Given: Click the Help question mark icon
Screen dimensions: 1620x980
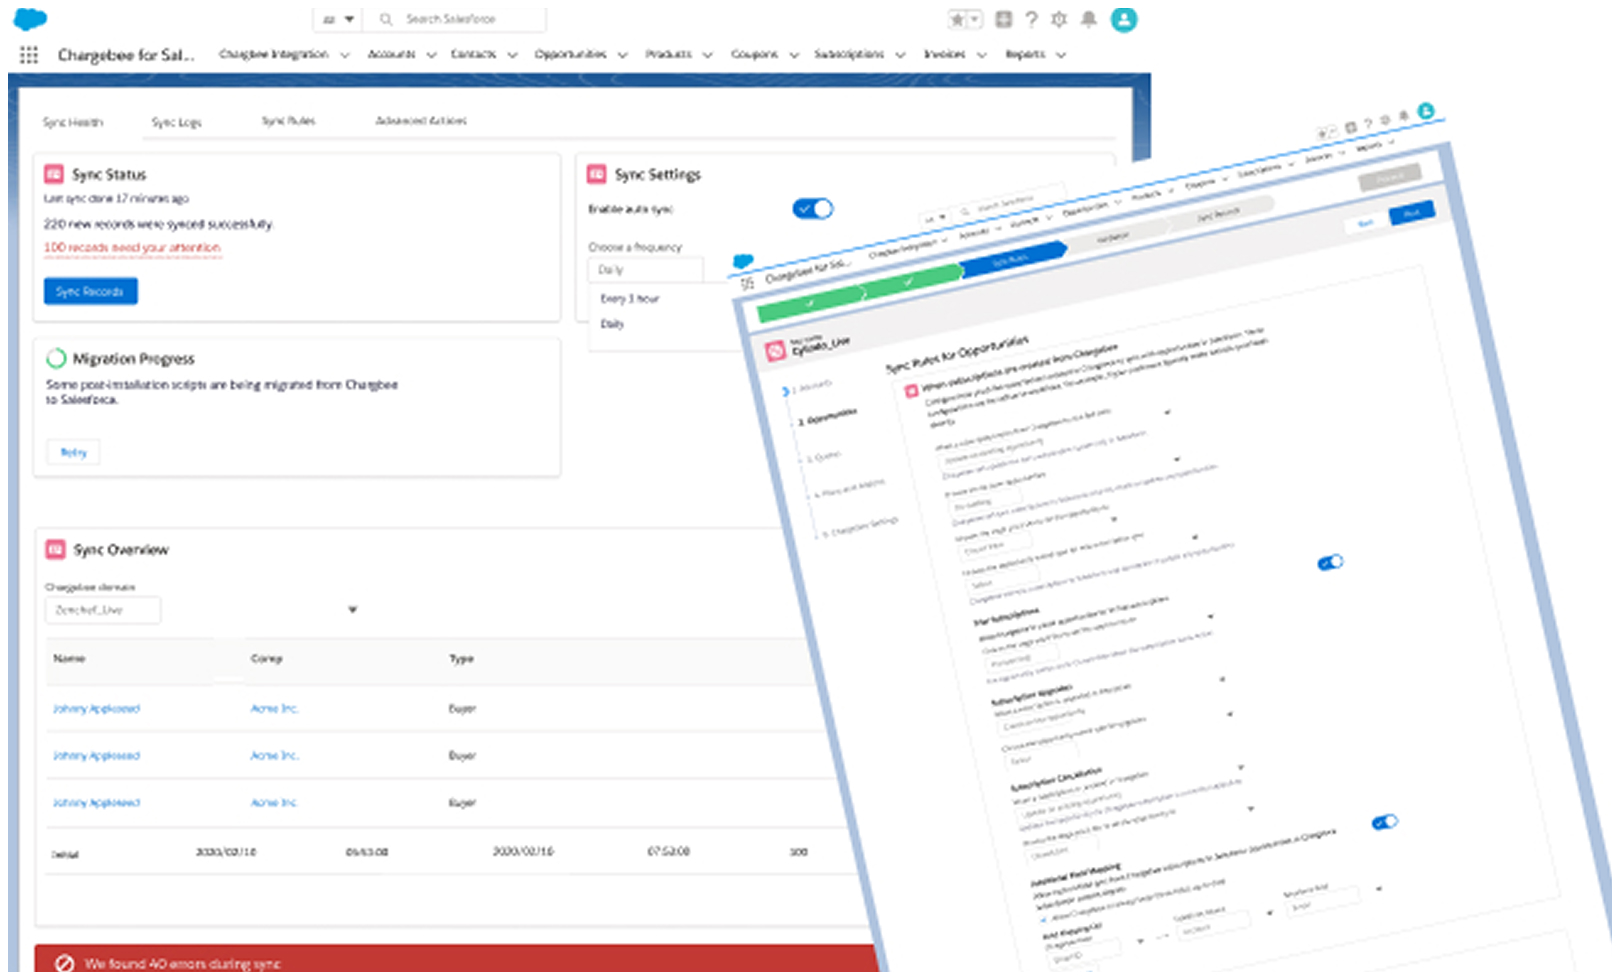Looking at the screenshot, I should point(1030,19).
